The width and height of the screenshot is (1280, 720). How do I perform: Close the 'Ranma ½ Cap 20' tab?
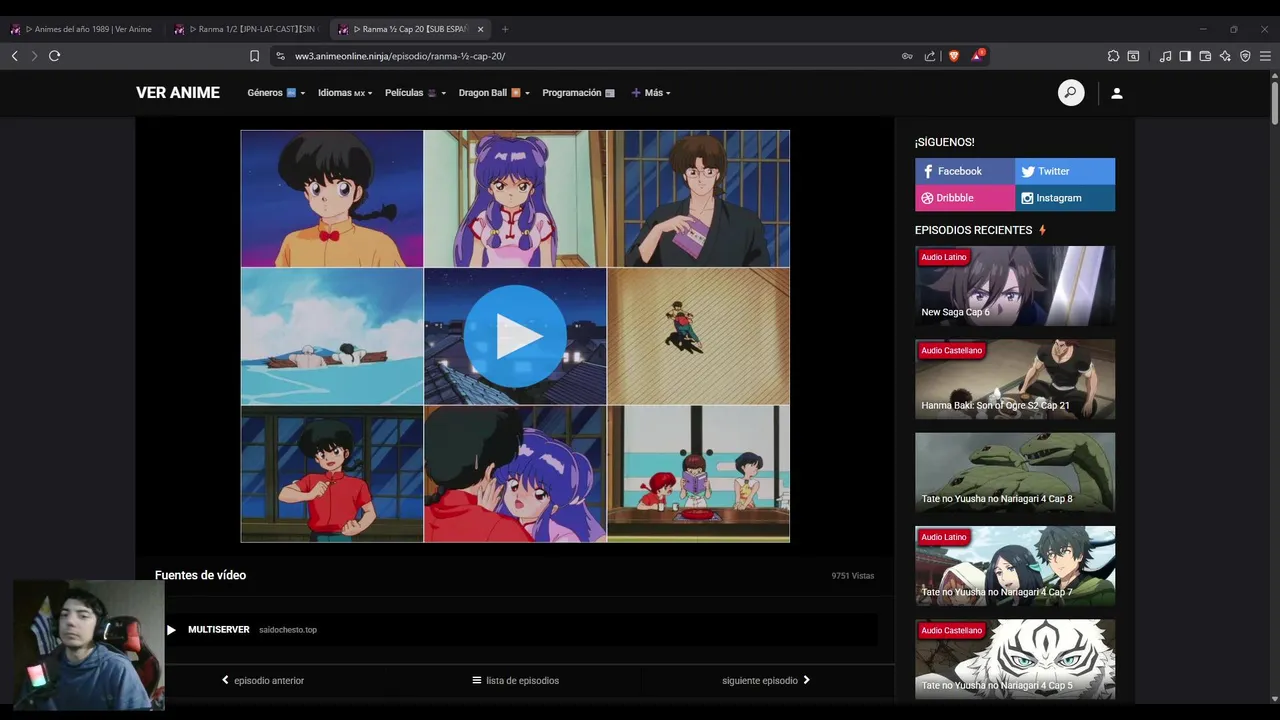pyautogui.click(x=481, y=29)
